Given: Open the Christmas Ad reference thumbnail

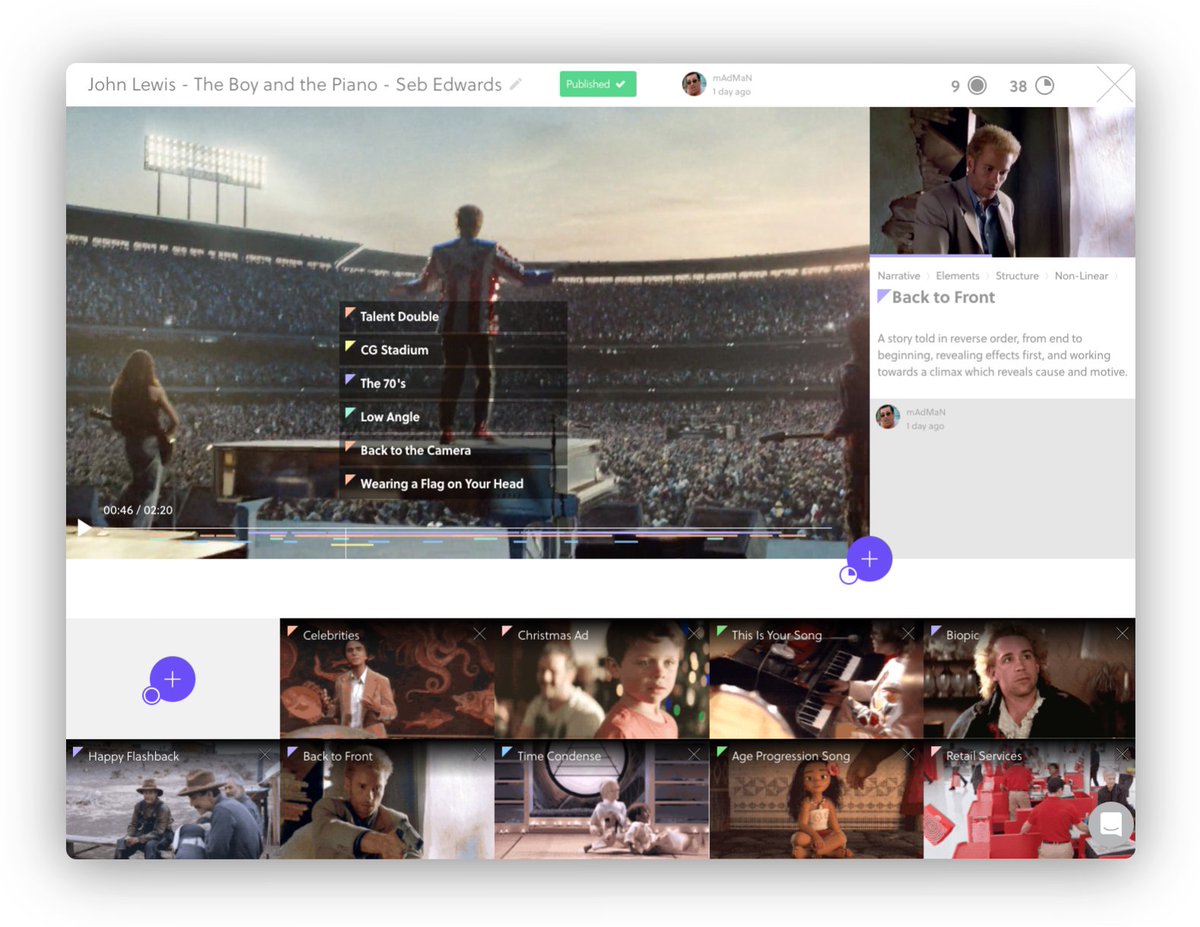Looking at the screenshot, I should tap(602, 679).
